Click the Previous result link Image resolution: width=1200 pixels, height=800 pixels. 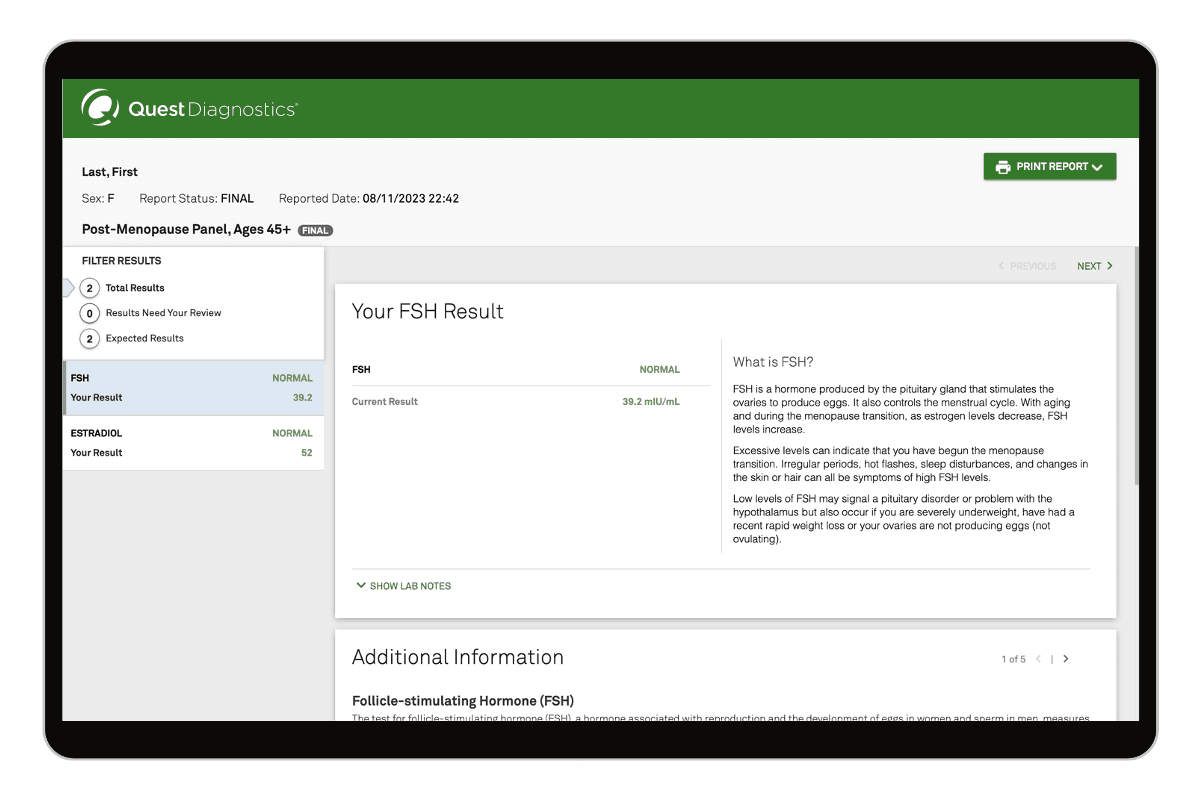click(1028, 266)
